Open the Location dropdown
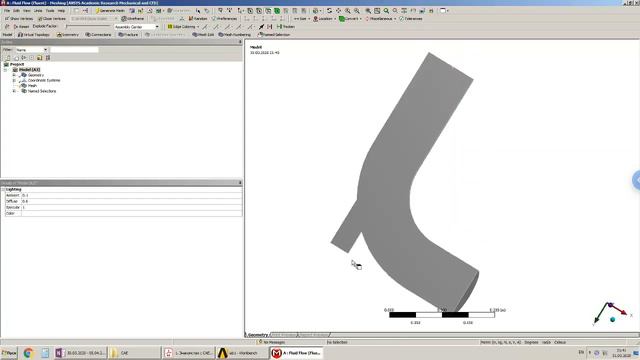 click(x=324, y=19)
